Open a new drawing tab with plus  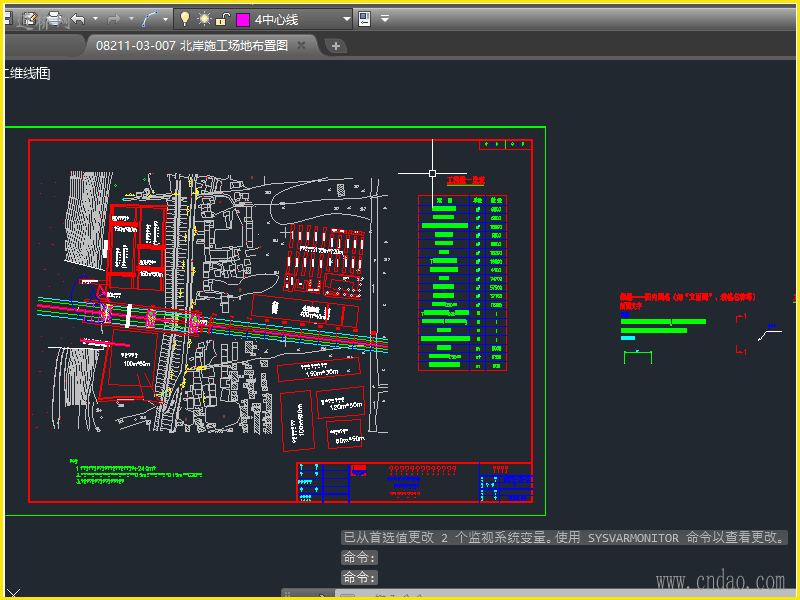(336, 45)
